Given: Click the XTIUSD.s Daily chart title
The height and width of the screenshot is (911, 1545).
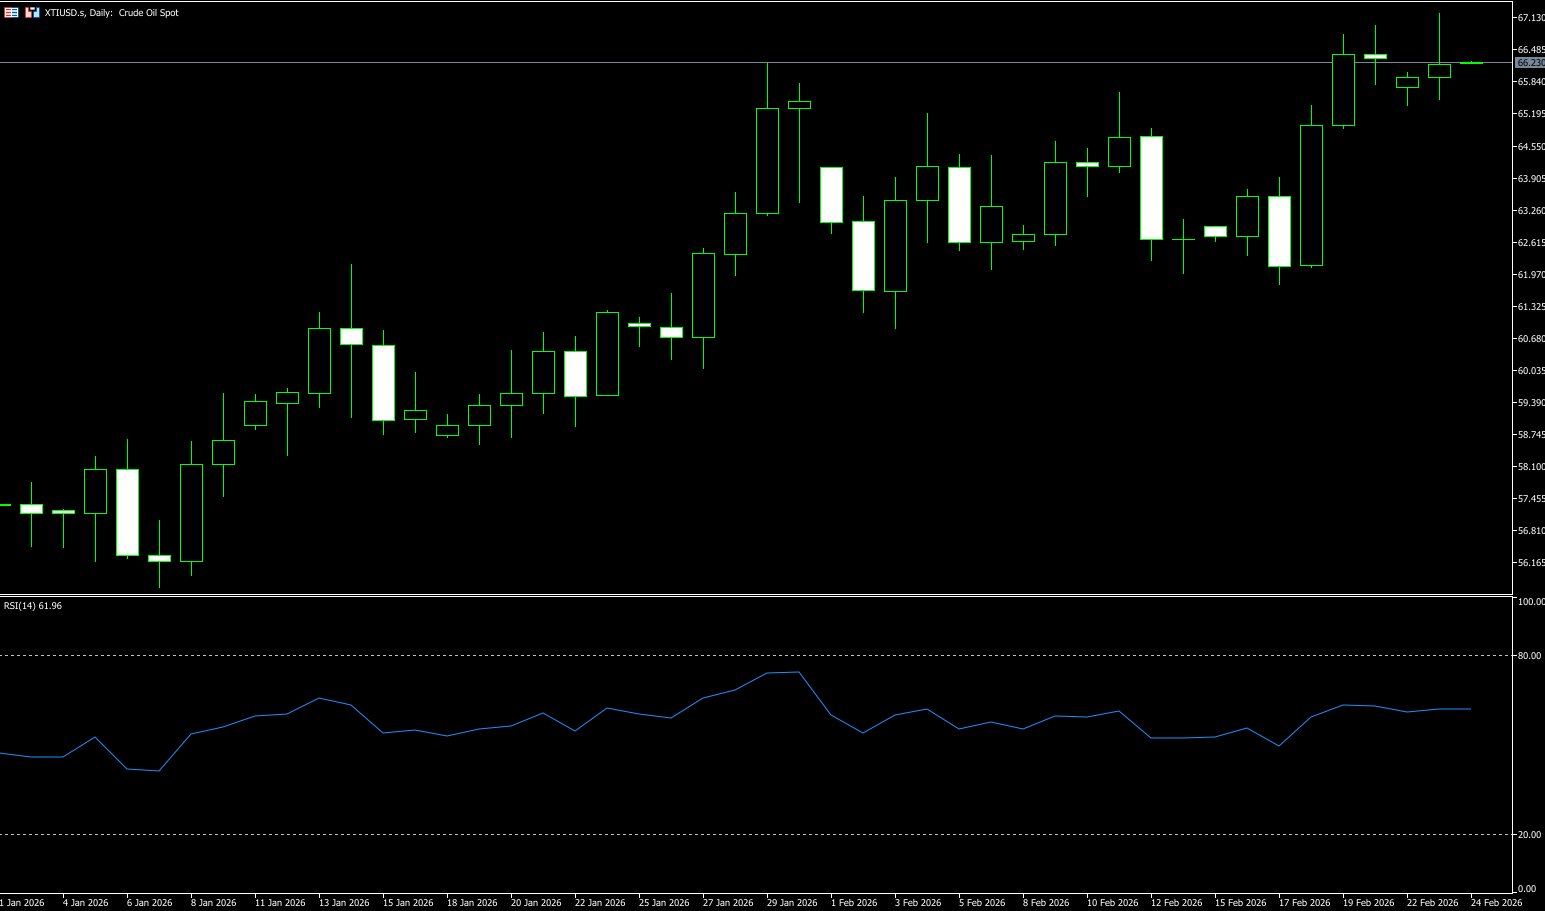Looking at the screenshot, I should pyautogui.click(x=112, y=13).
